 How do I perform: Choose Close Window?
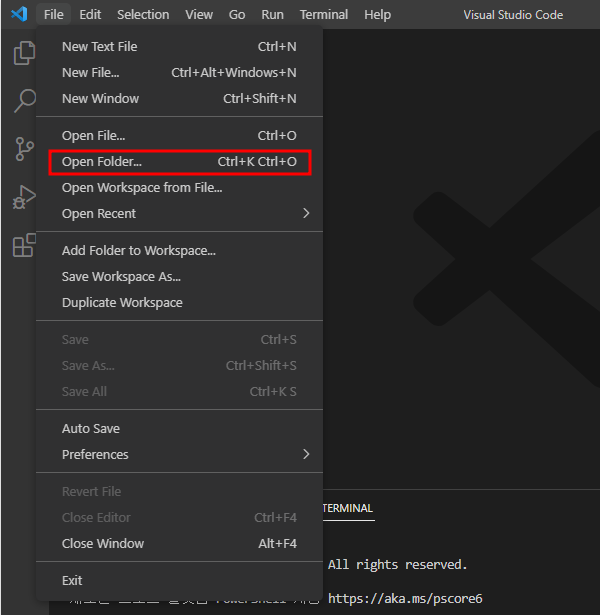coord(180,543)
